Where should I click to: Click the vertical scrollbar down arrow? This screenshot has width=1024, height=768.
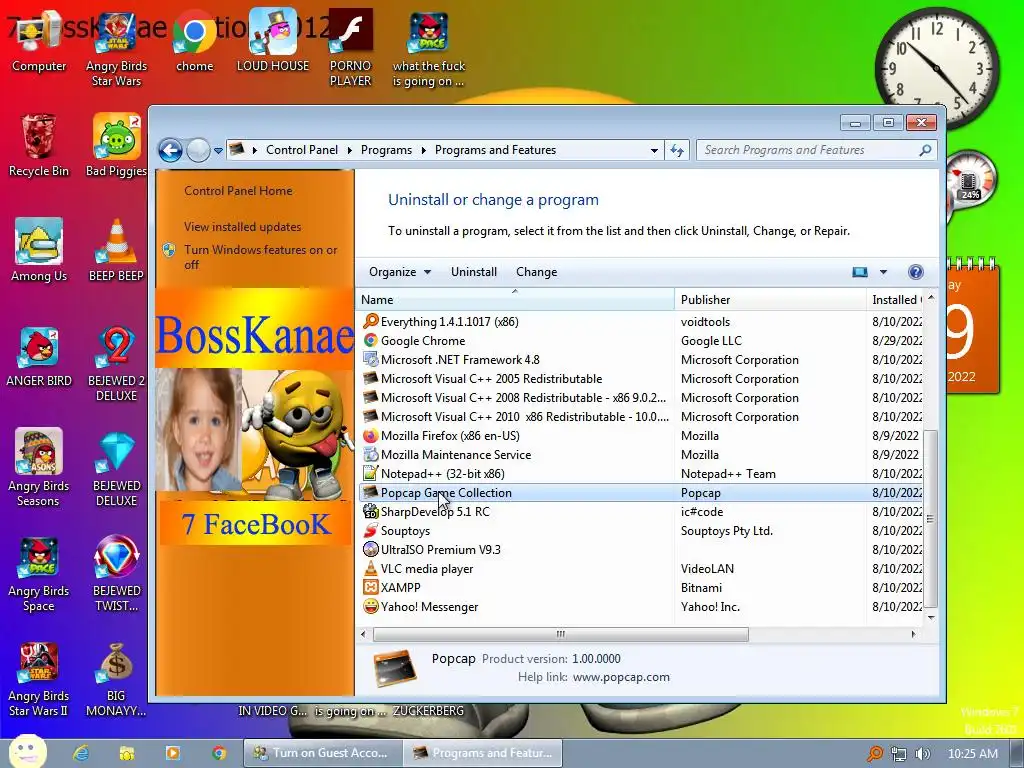931,617
